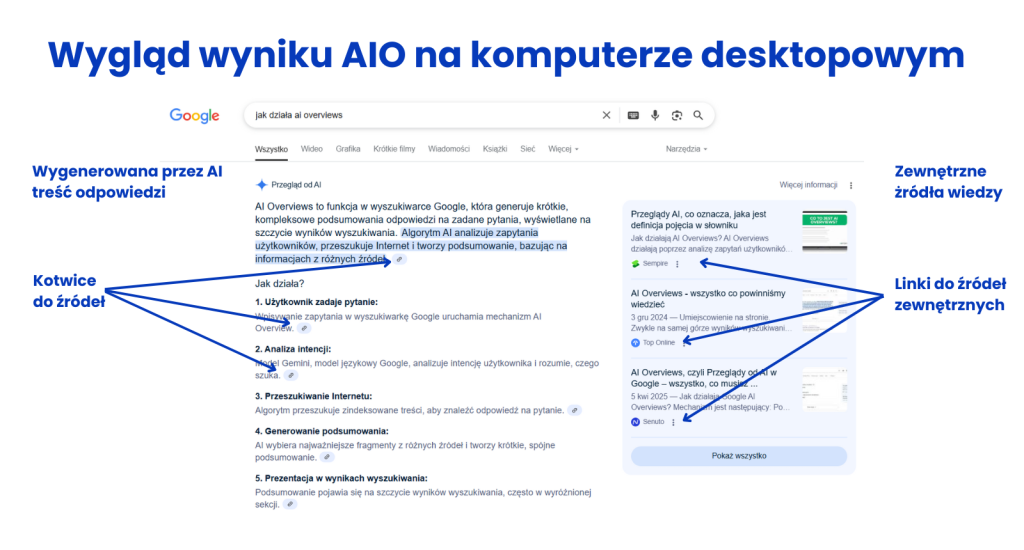The image size is (1024, 550).
Task: Expand the Więcej dropdown
Action: point(563,149)
